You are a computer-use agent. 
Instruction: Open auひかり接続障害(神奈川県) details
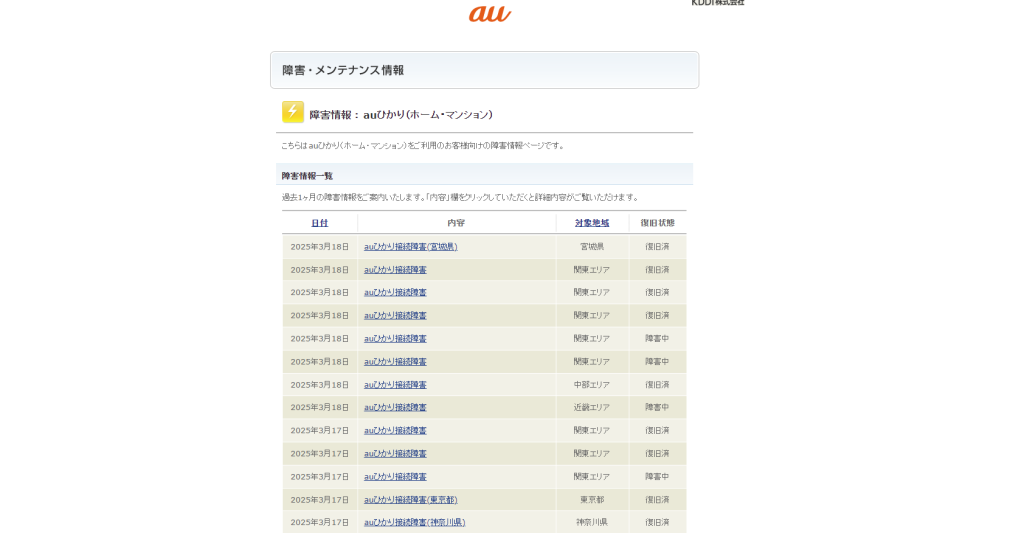415,523
